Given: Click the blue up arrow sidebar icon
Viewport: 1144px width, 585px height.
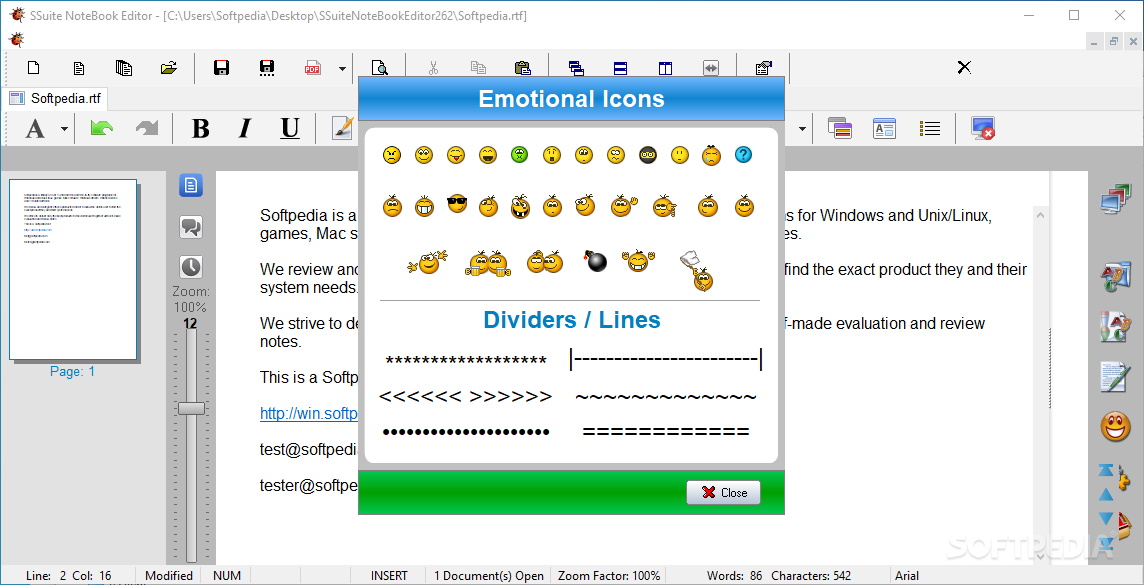Looking at the screenshot, I should tap(1106, 495).
